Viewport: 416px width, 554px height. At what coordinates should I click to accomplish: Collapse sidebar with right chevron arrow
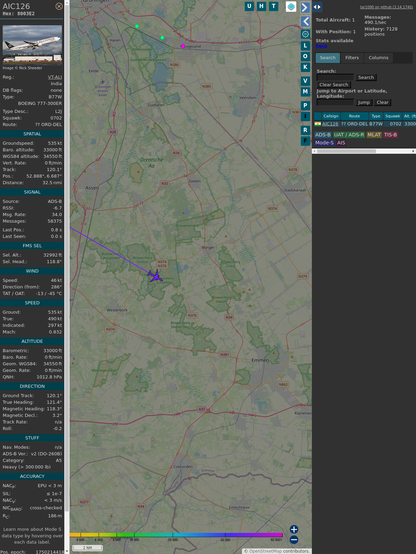305,7
